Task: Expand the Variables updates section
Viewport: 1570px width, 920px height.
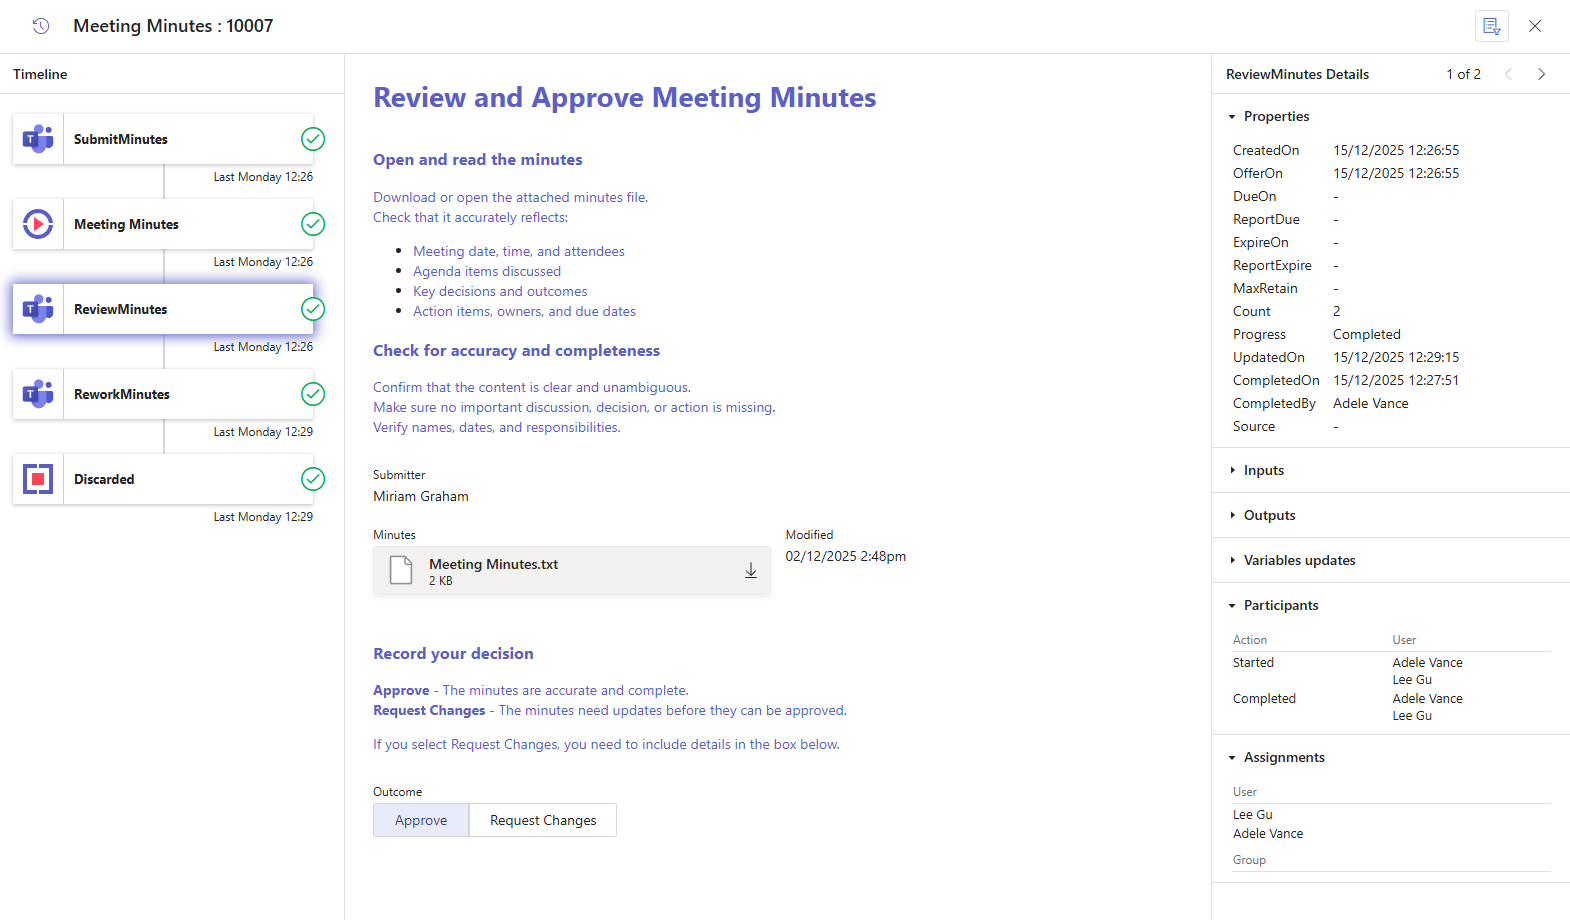Action: [x=1298, y=561]
